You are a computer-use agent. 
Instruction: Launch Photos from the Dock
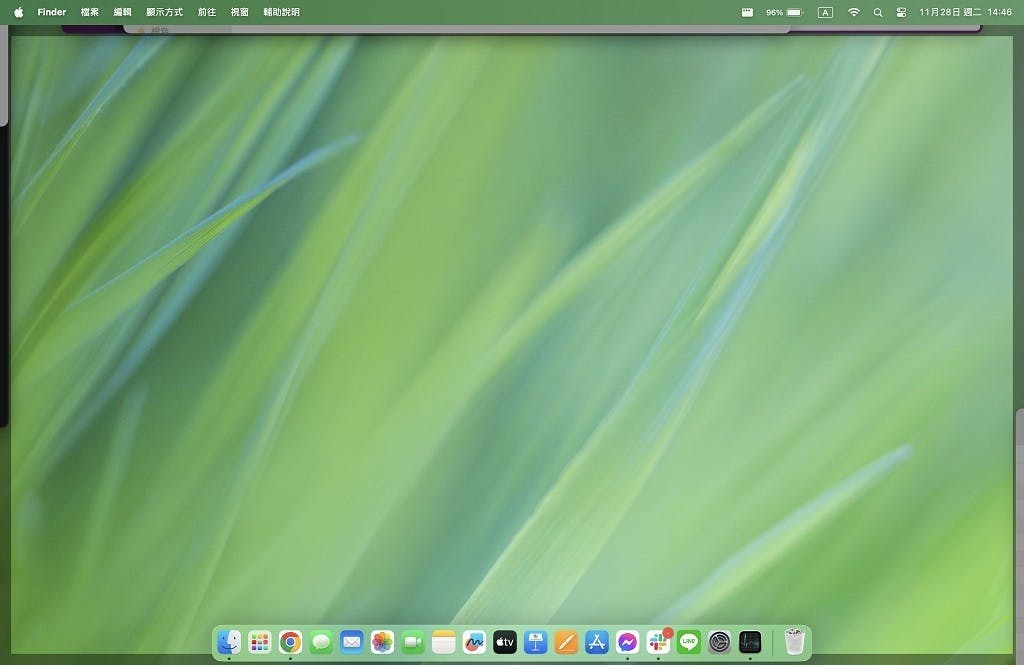(x=382, y=642)
